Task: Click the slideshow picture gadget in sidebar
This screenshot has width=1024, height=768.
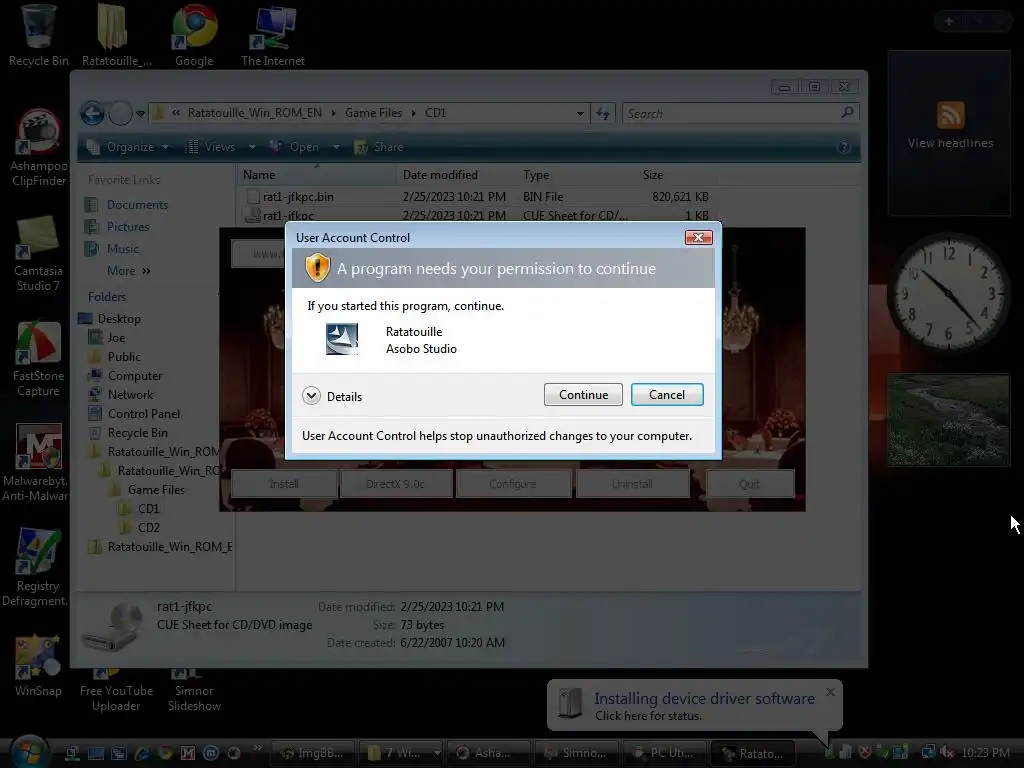Action: point(948,420)
